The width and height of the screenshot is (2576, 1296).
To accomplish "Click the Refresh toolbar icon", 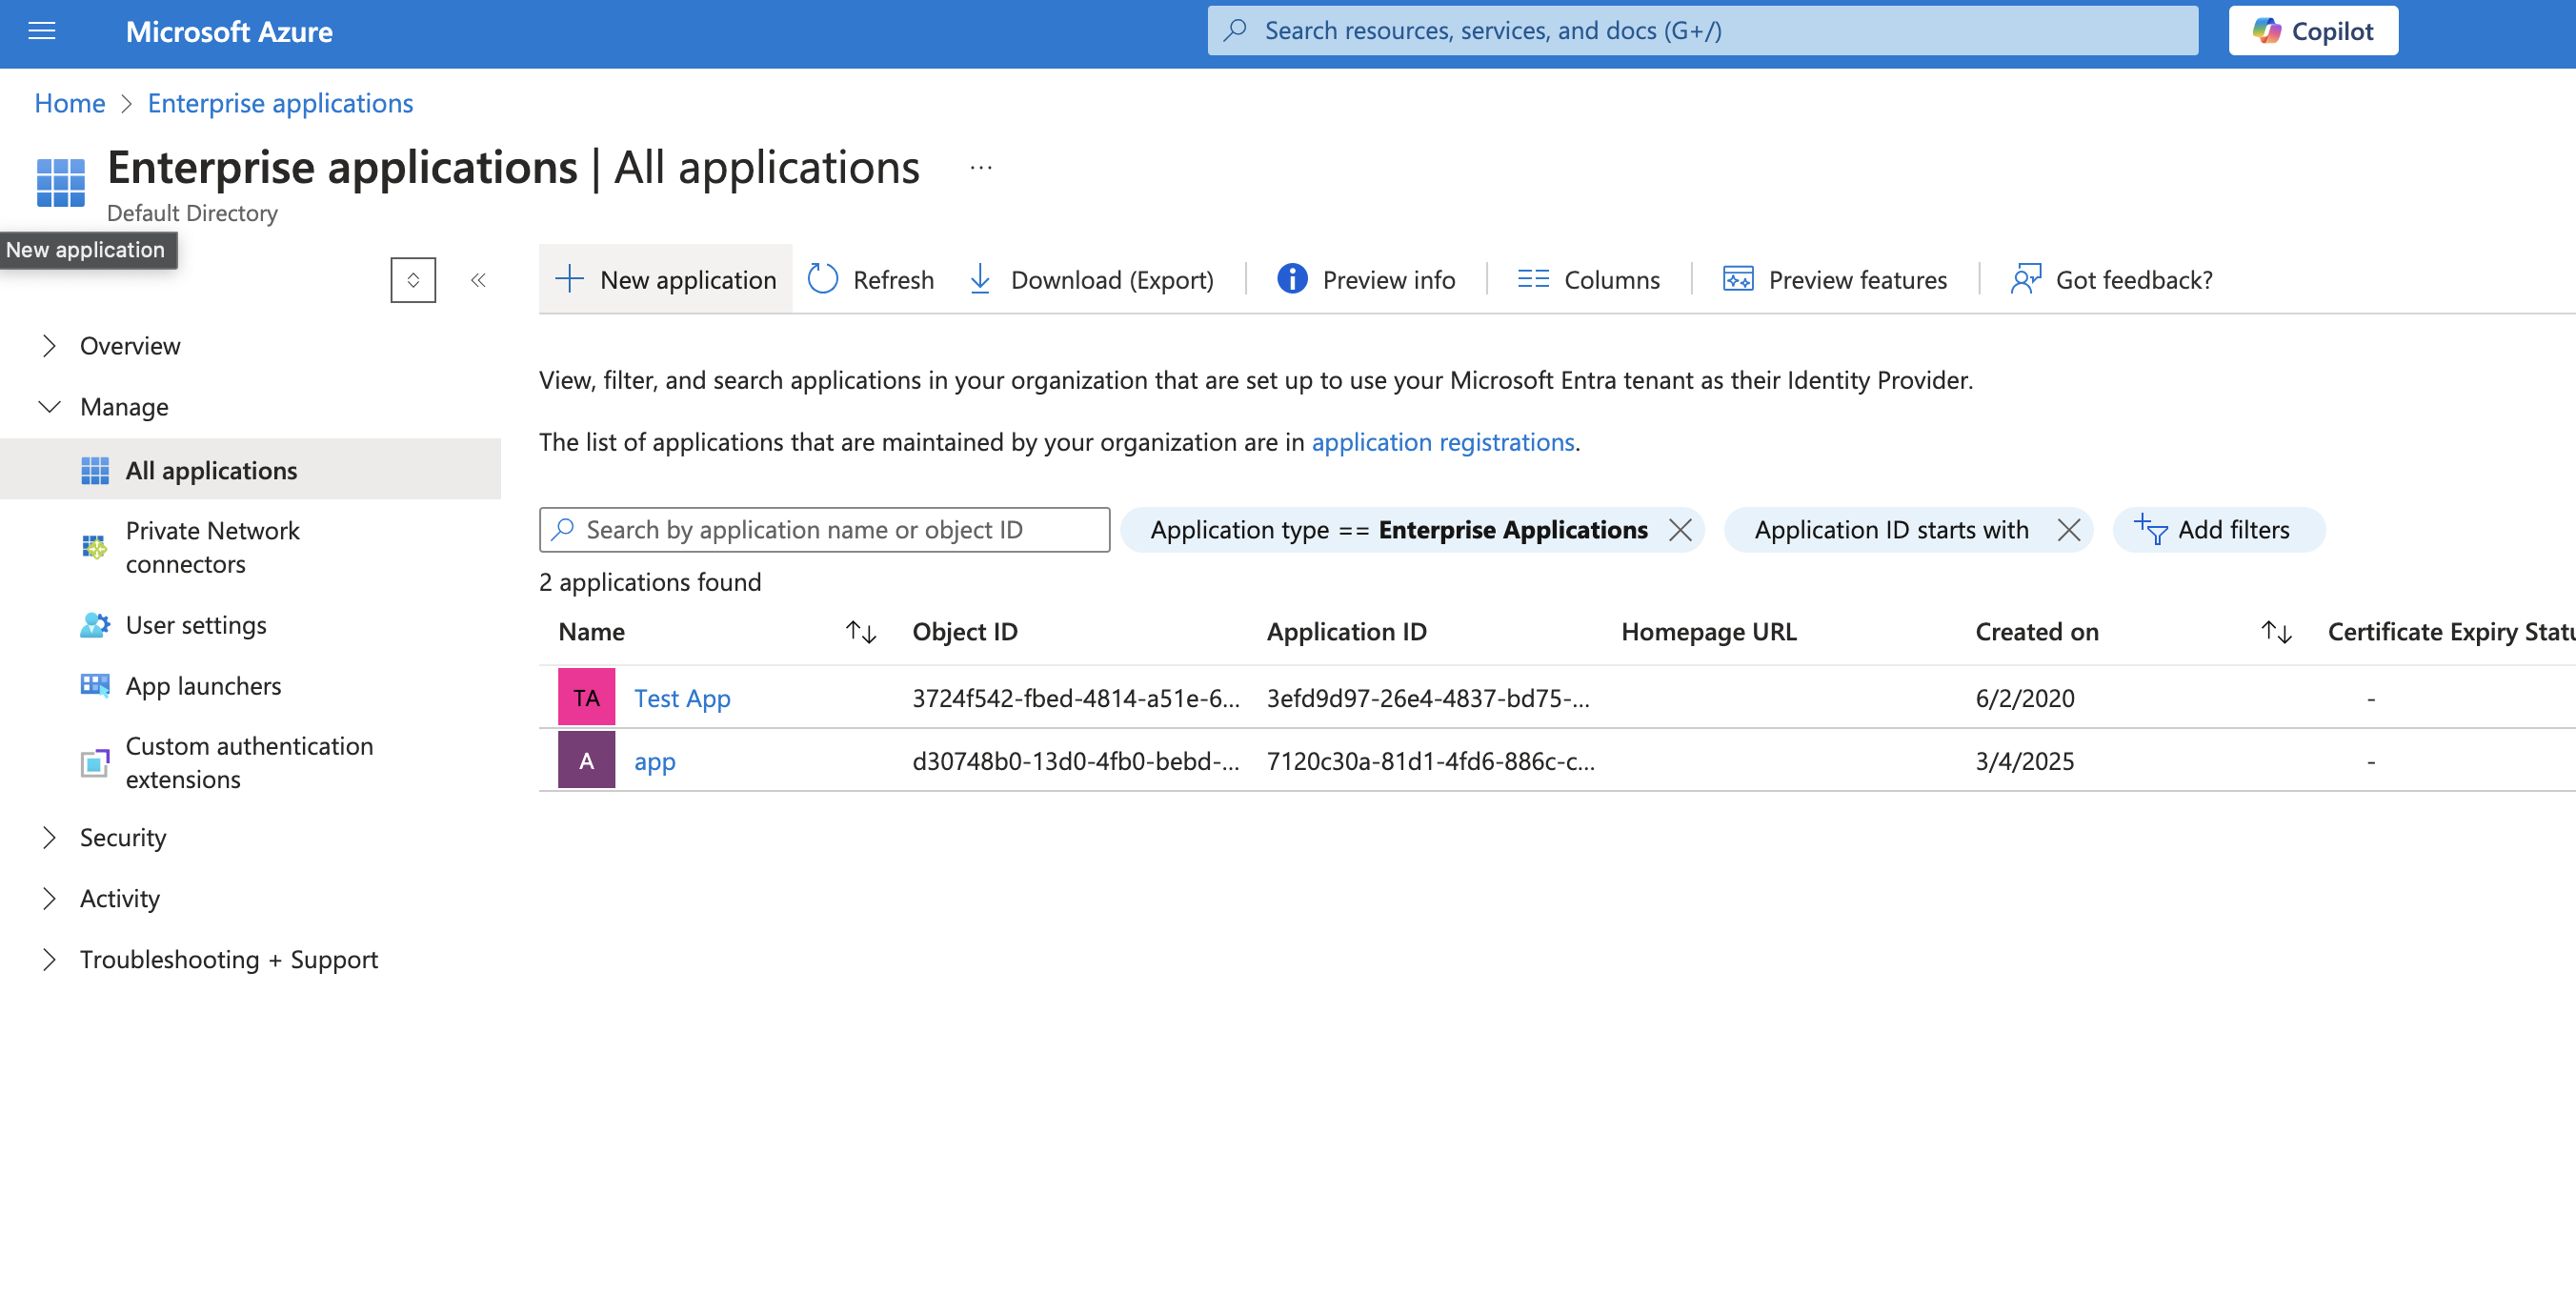I will point(822,279).
